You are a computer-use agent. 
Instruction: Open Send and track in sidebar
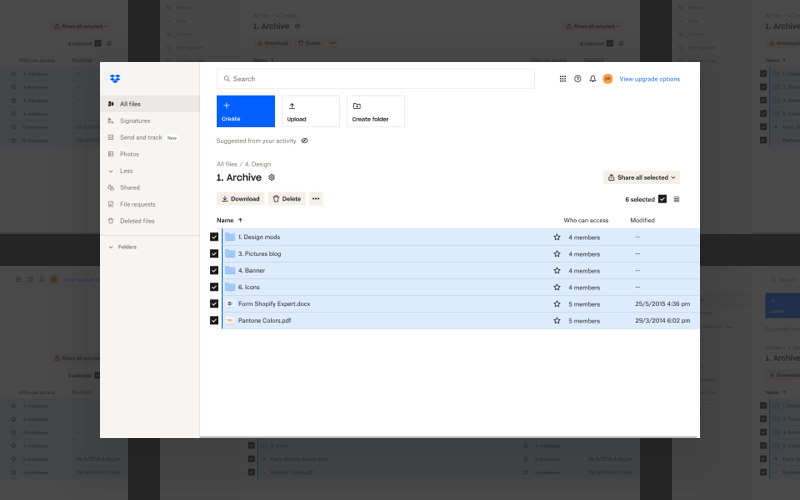click(141, 138)
